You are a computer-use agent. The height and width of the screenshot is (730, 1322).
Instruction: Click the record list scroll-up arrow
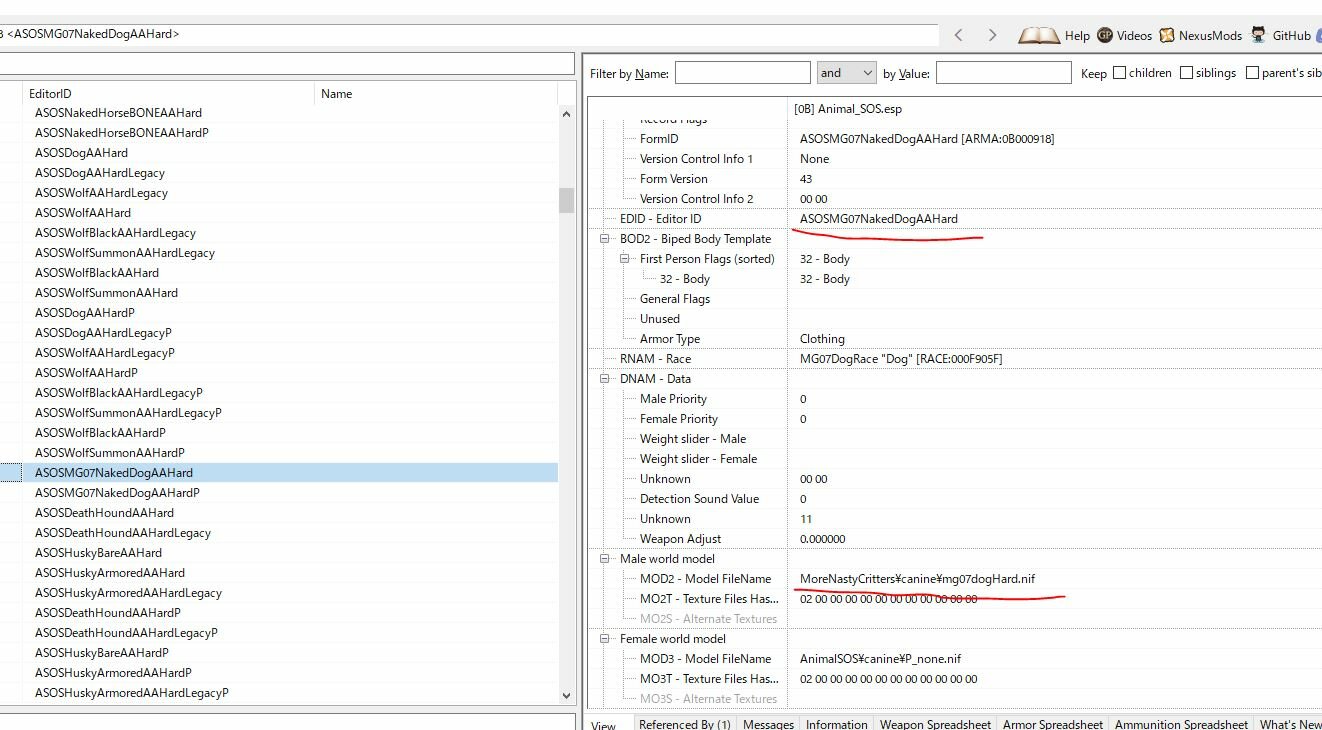pos(567,113)
